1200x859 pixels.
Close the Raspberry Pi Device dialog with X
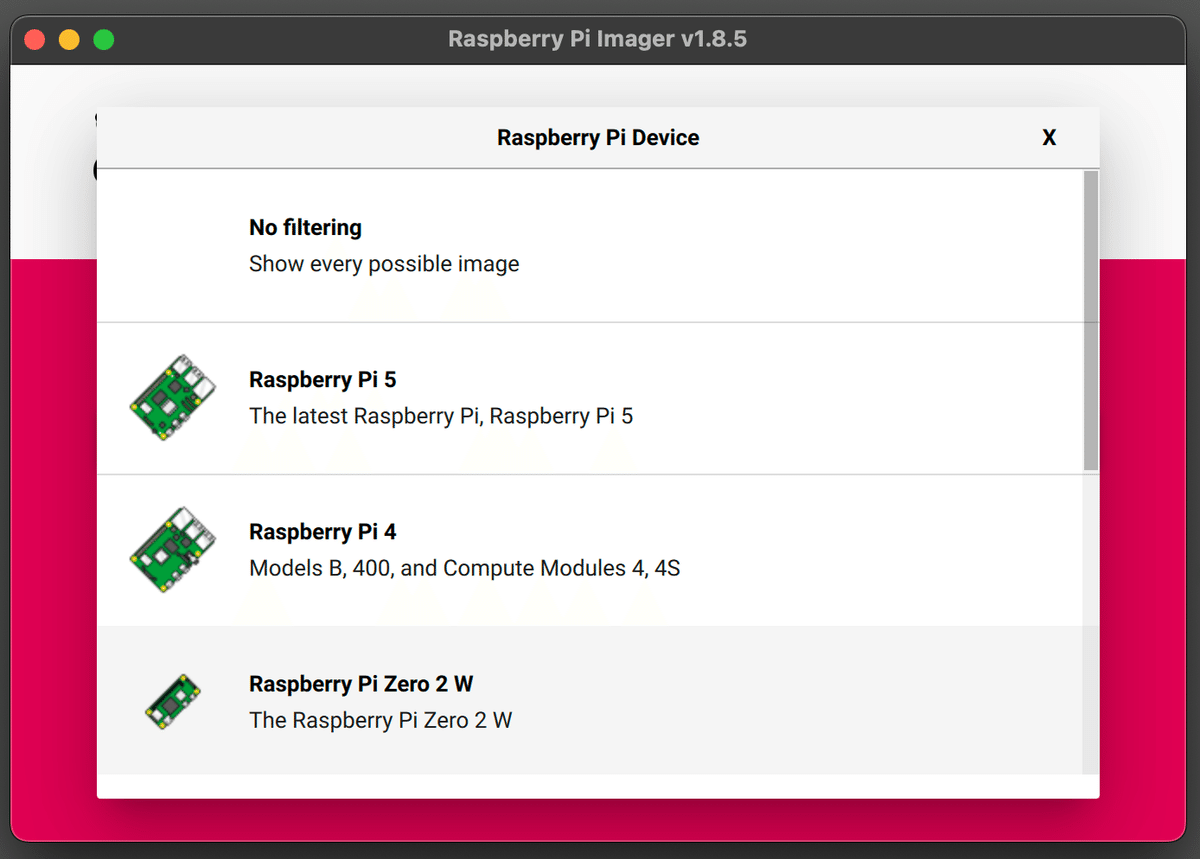(1049, 138)
